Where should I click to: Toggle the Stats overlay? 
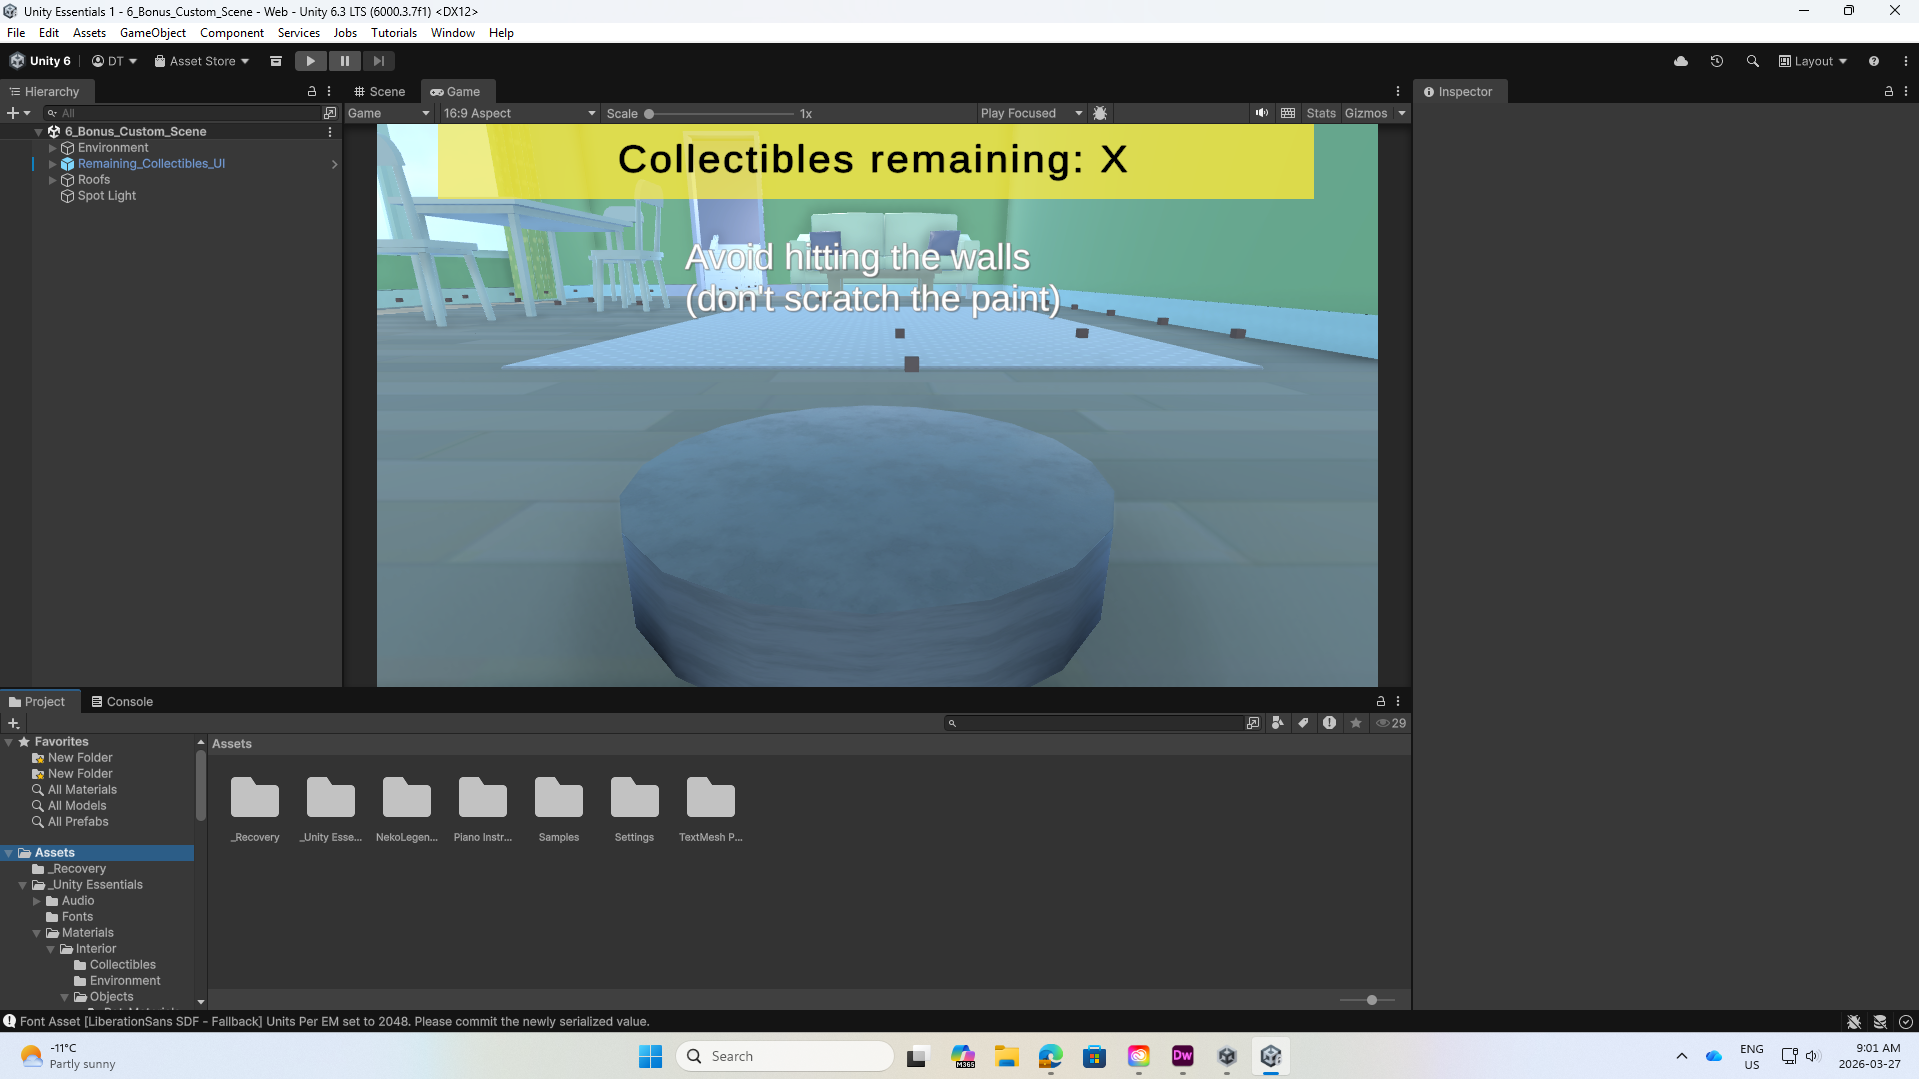coord(1320,113)
